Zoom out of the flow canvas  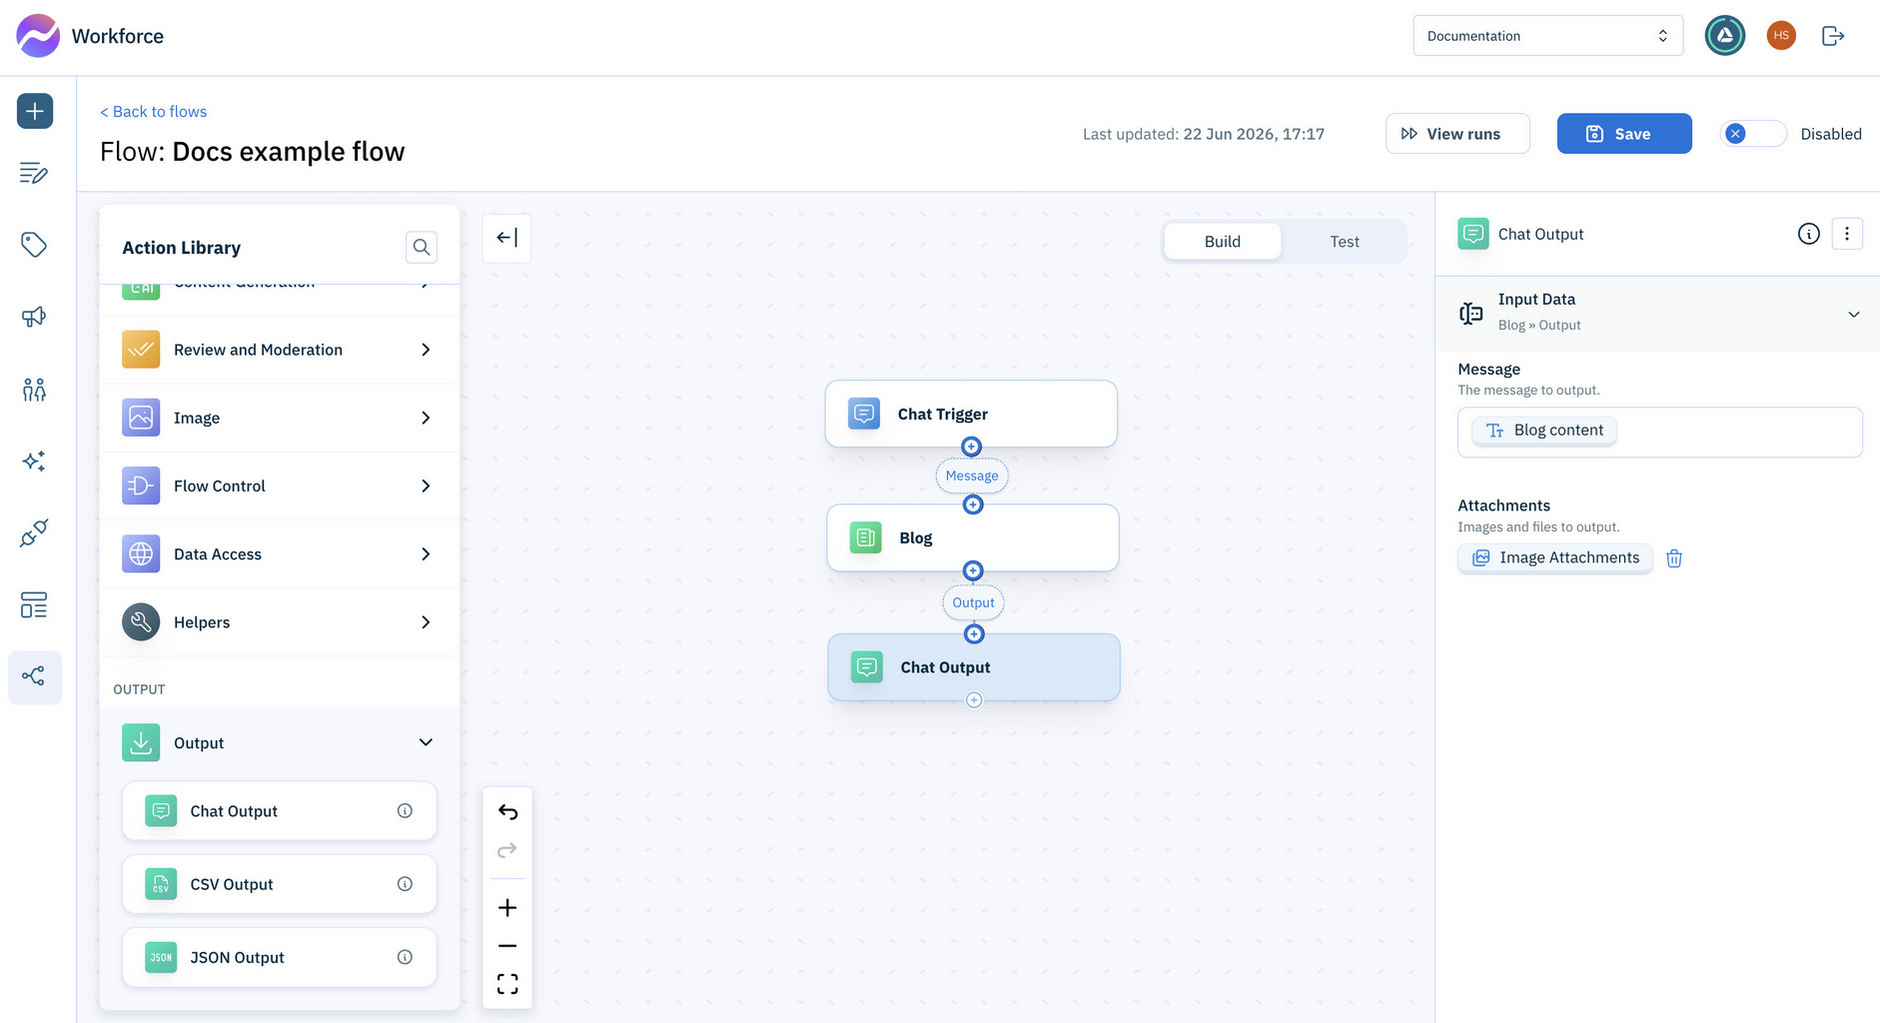(x=507, y=946)
